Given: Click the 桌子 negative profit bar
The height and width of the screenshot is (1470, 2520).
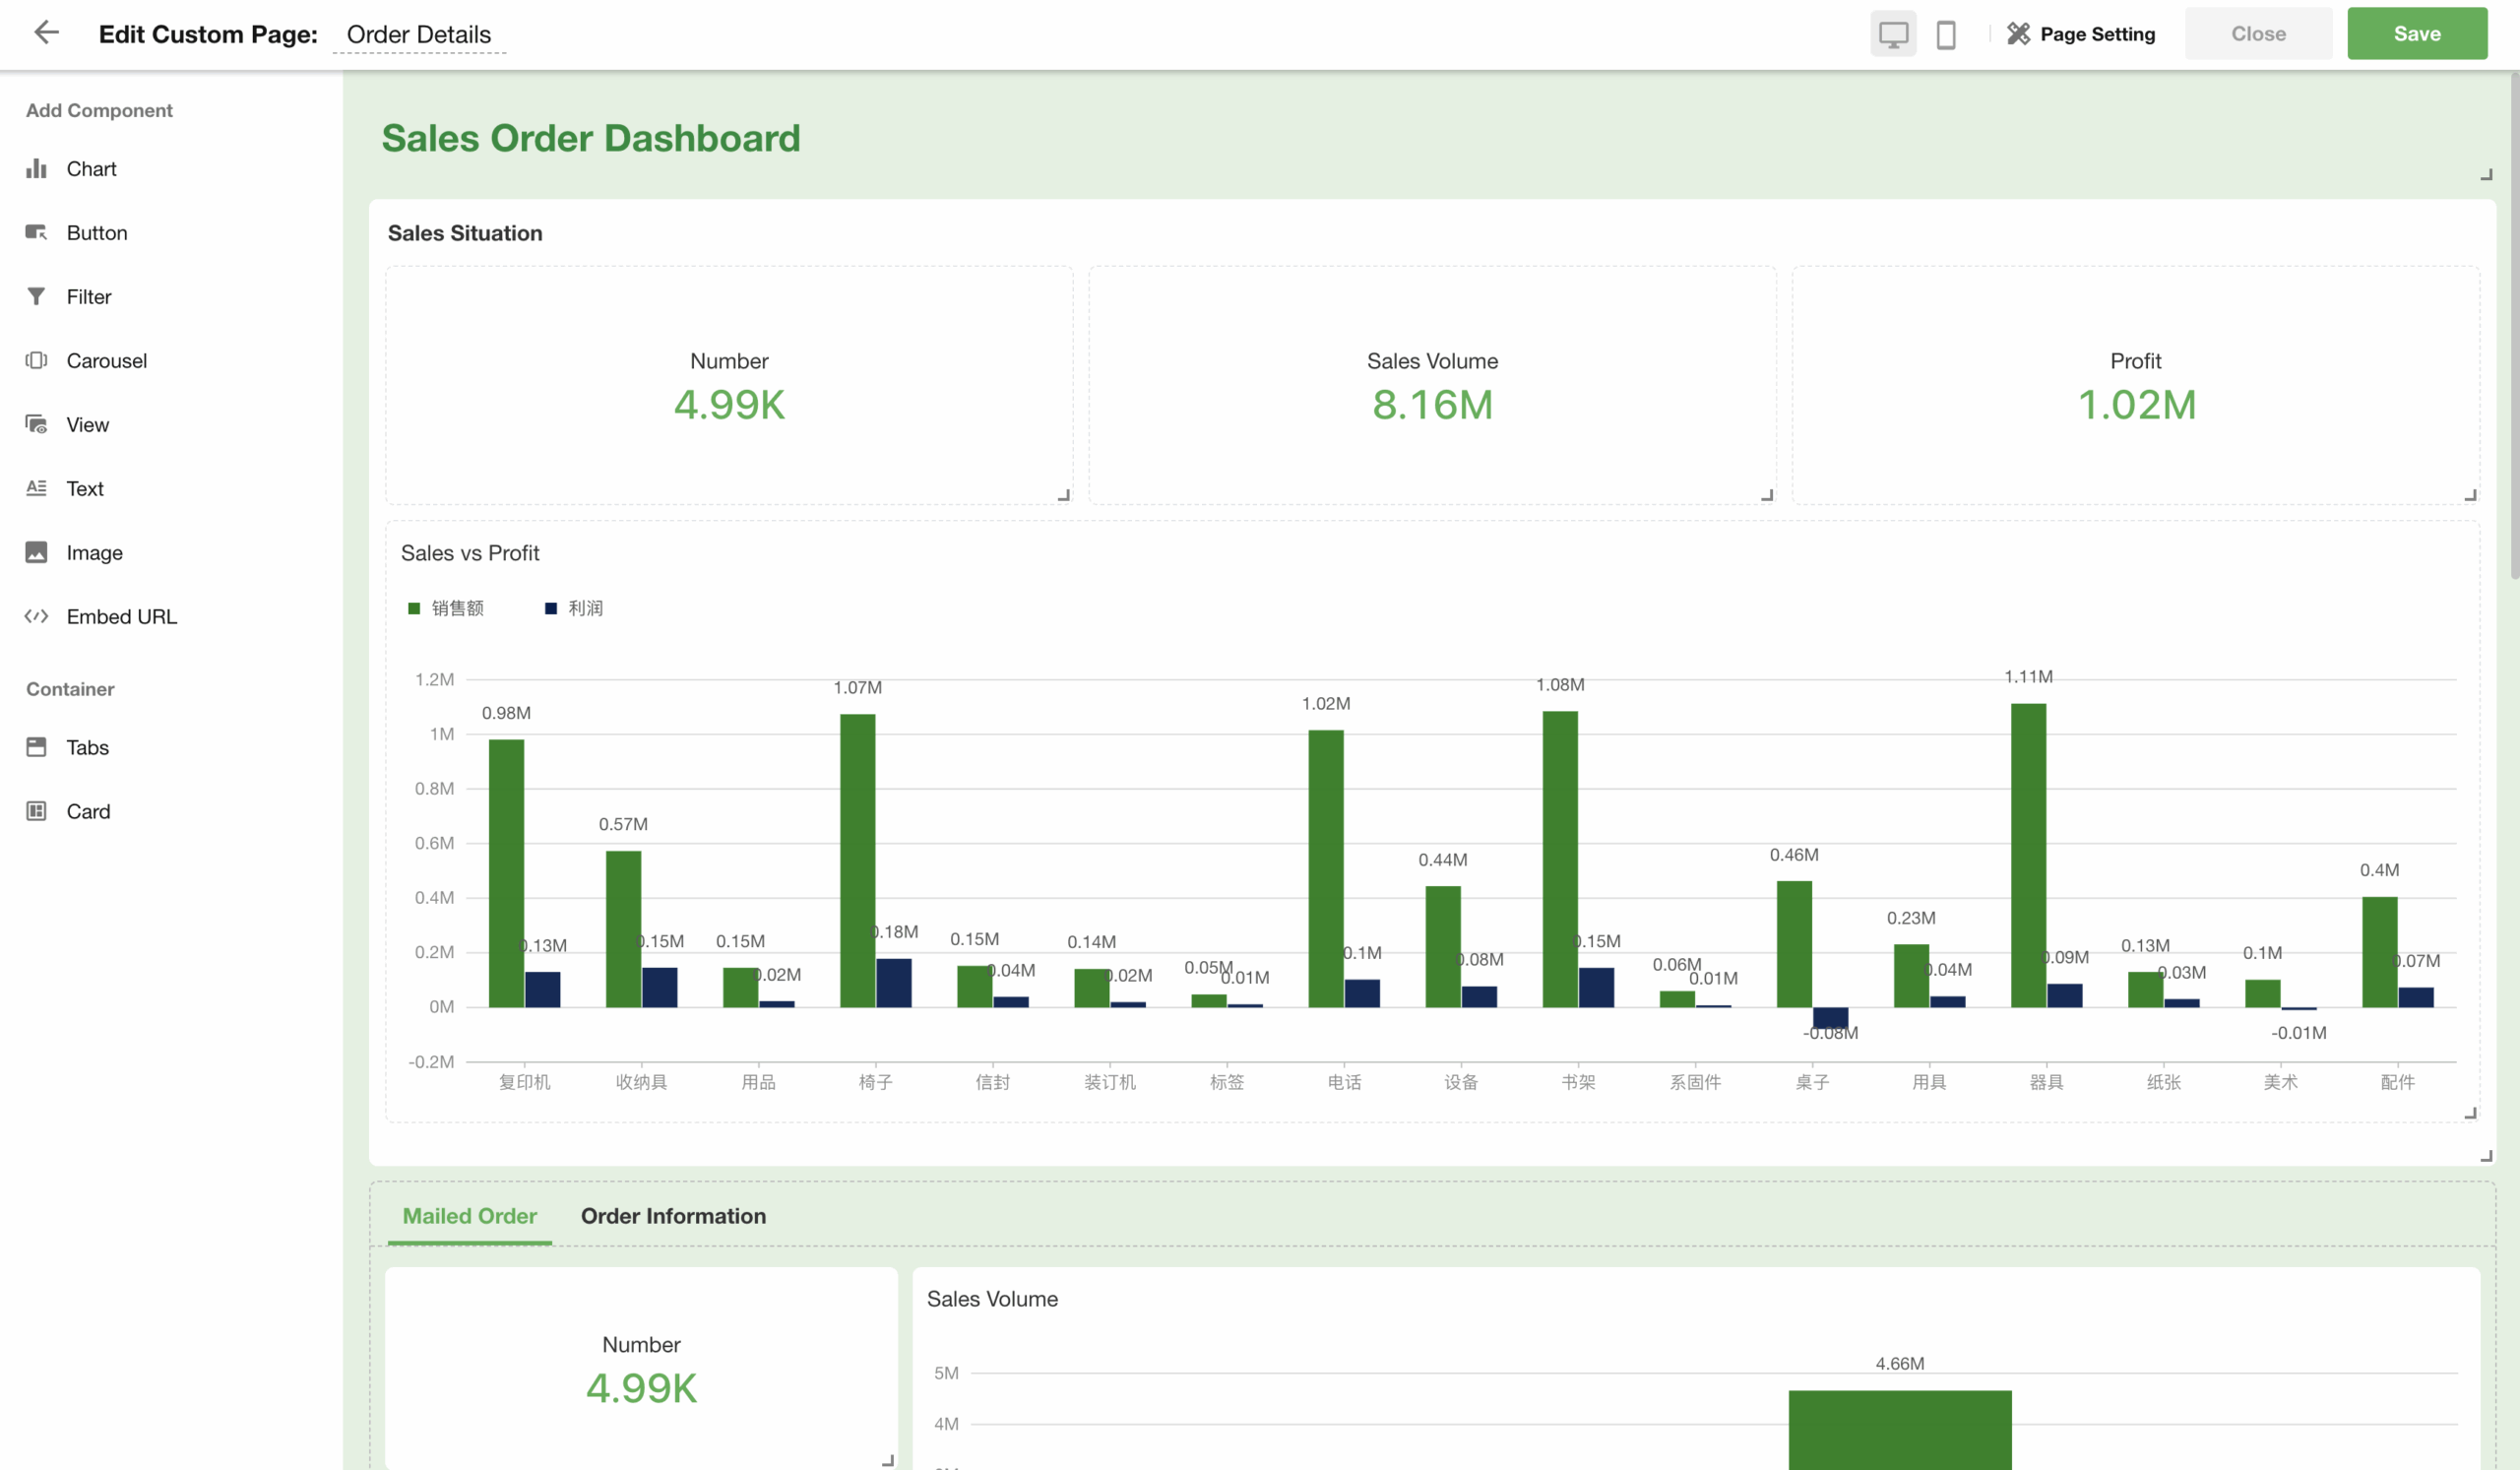Looking at the screenshot, I should coord(1830,1018).
